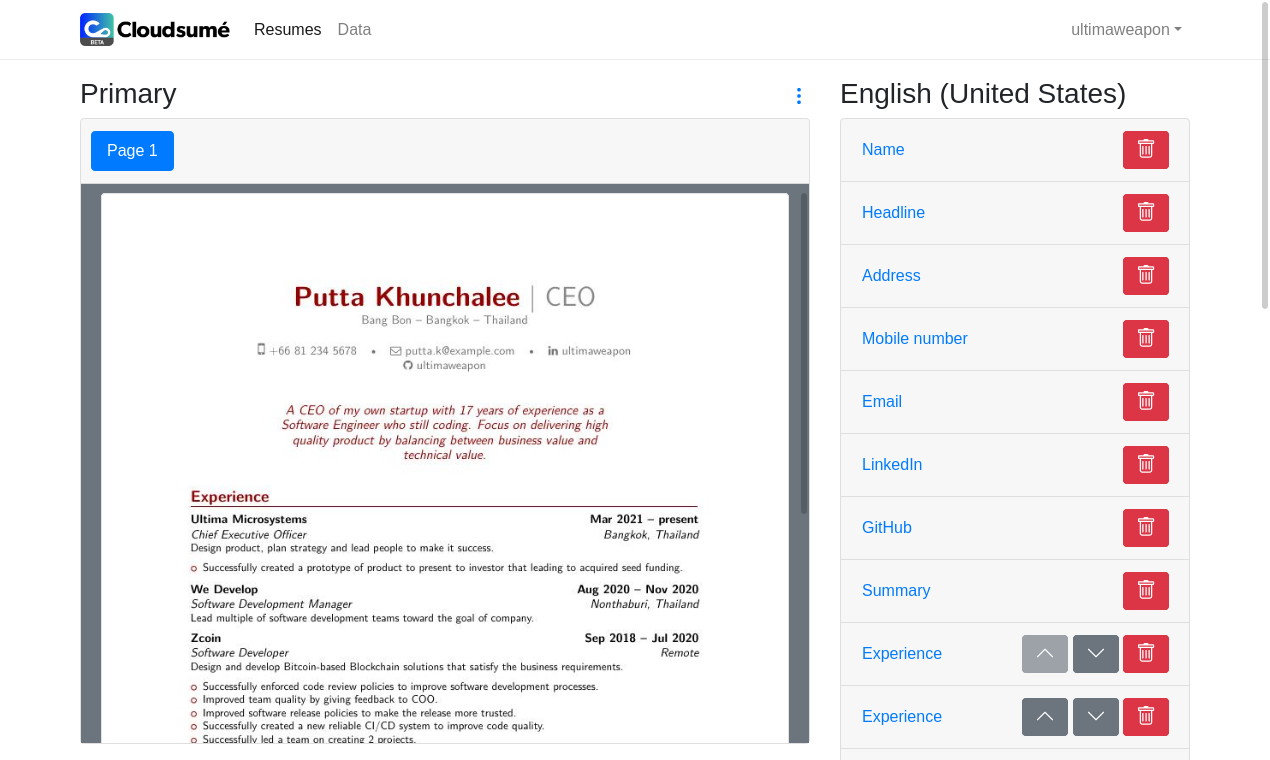Viewport: 1270px width, 760px height.
Task: Click the 'Primary' resume title
Action: (128, 94)
